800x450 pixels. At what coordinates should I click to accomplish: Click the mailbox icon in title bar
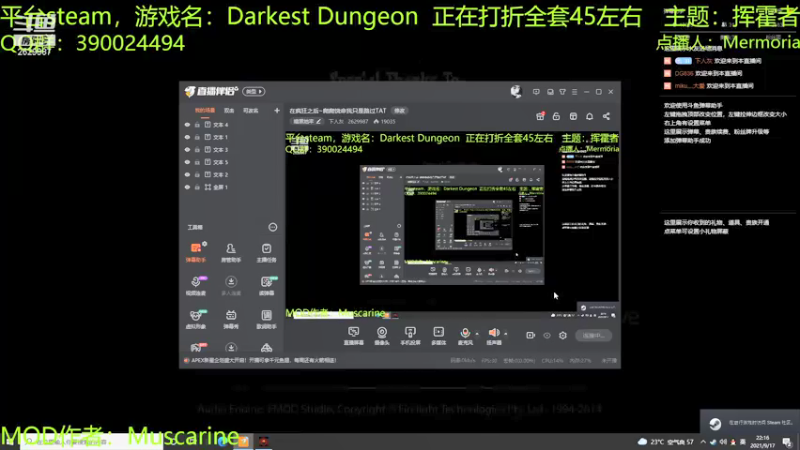(550, 92)
